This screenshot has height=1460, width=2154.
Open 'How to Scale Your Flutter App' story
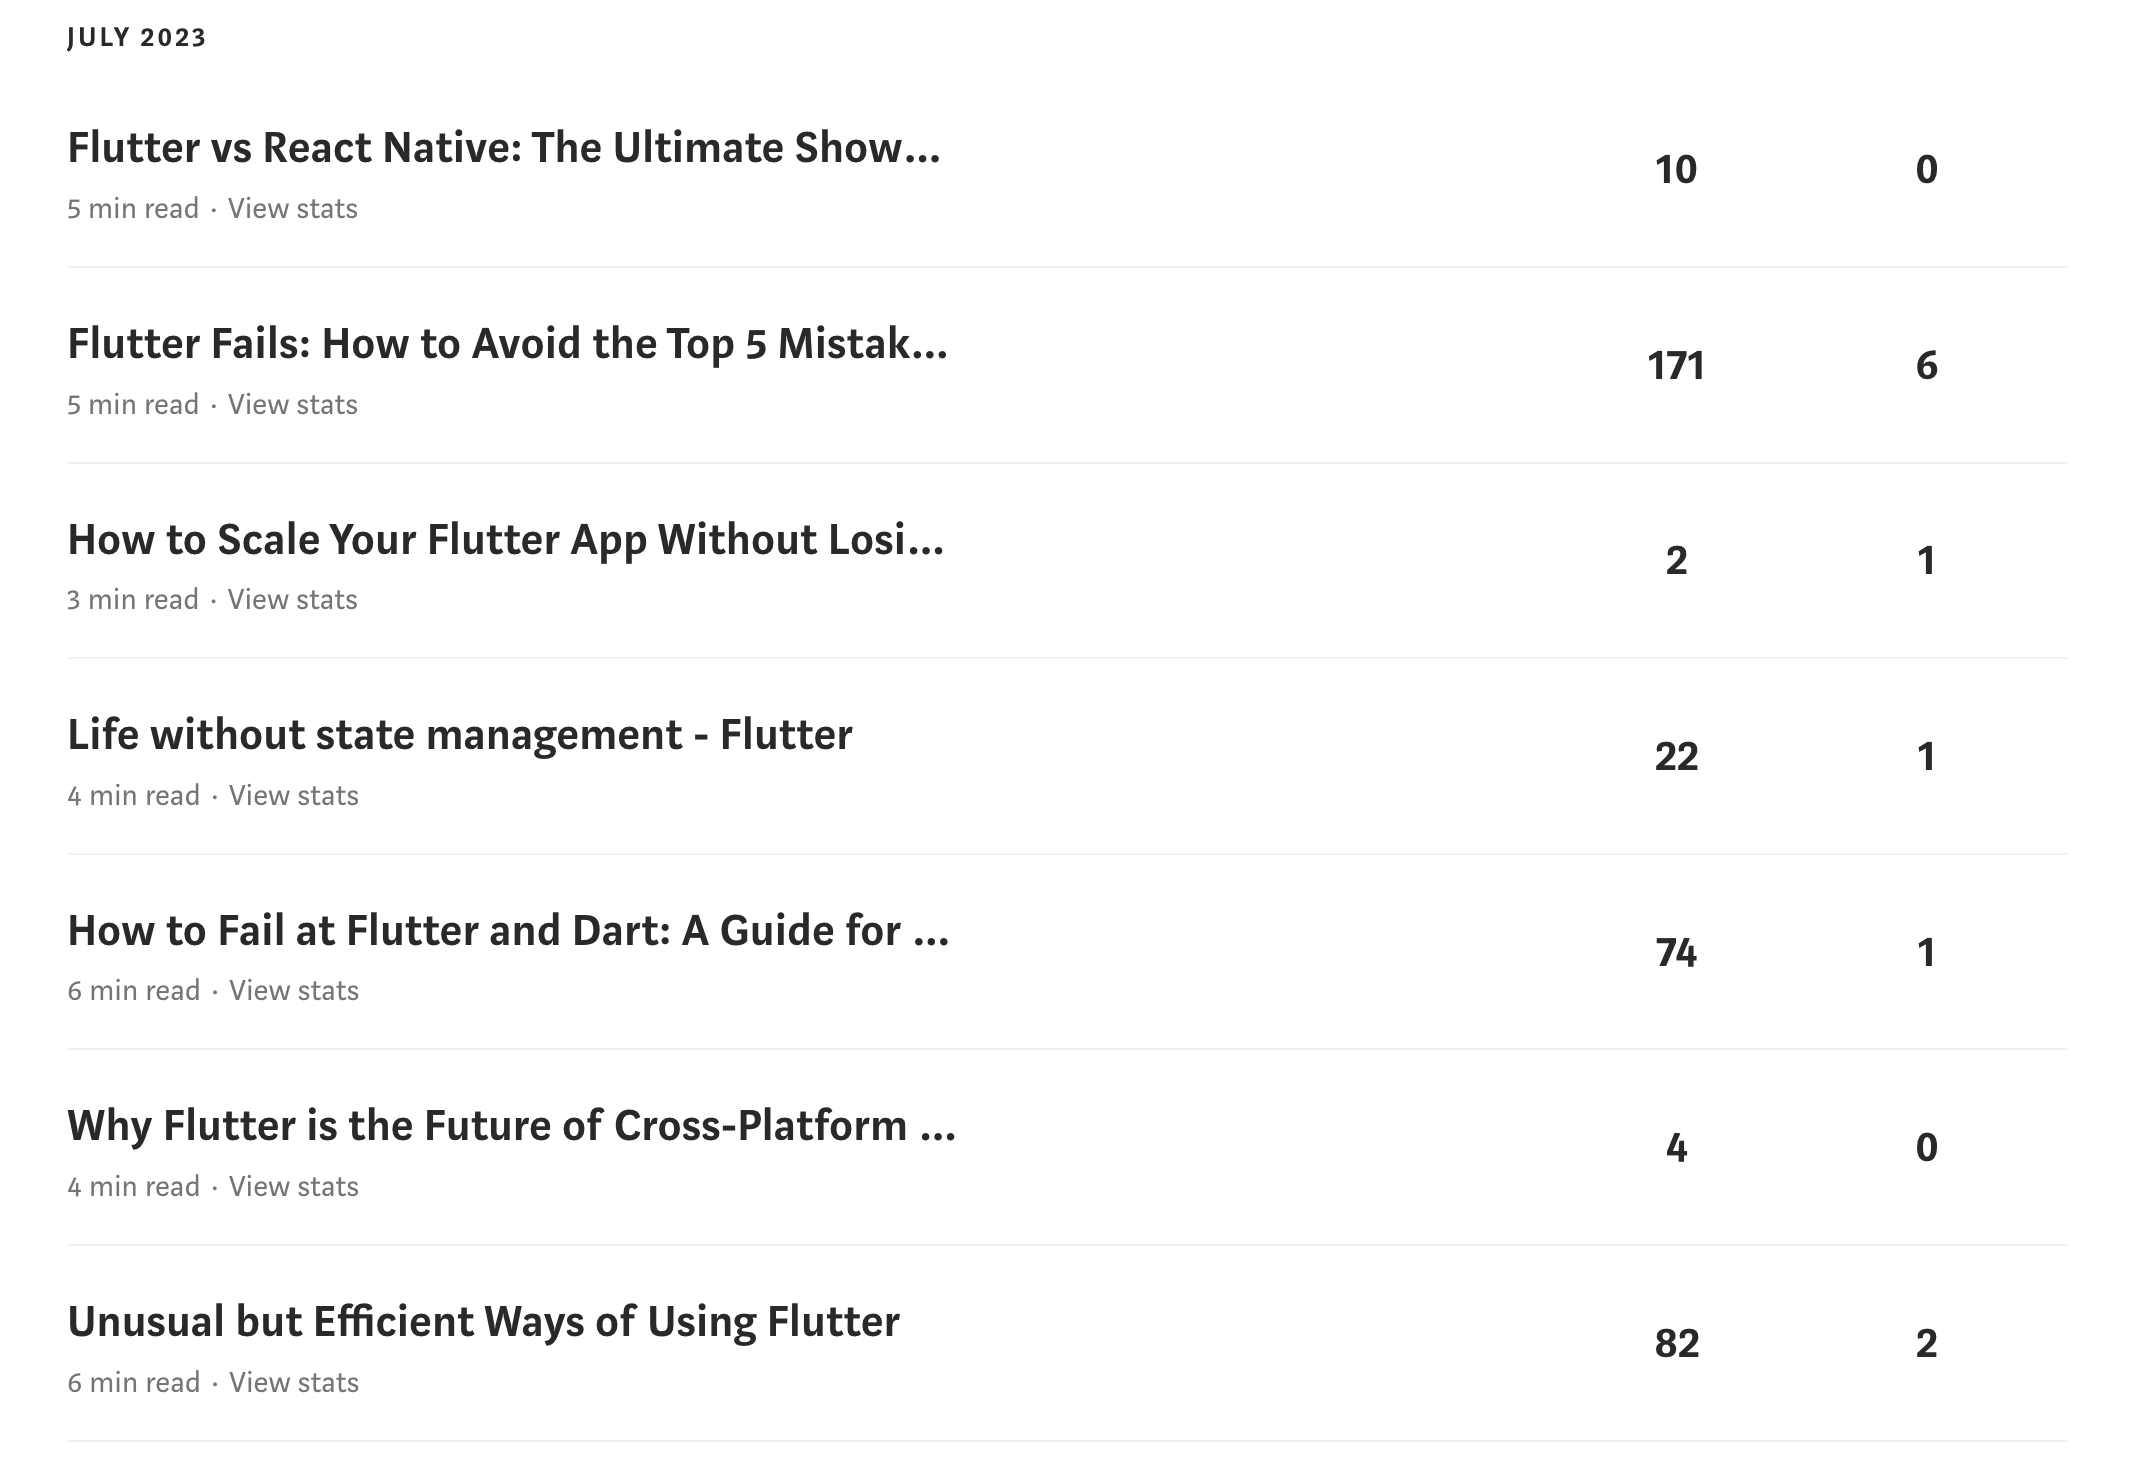(505, 540)
